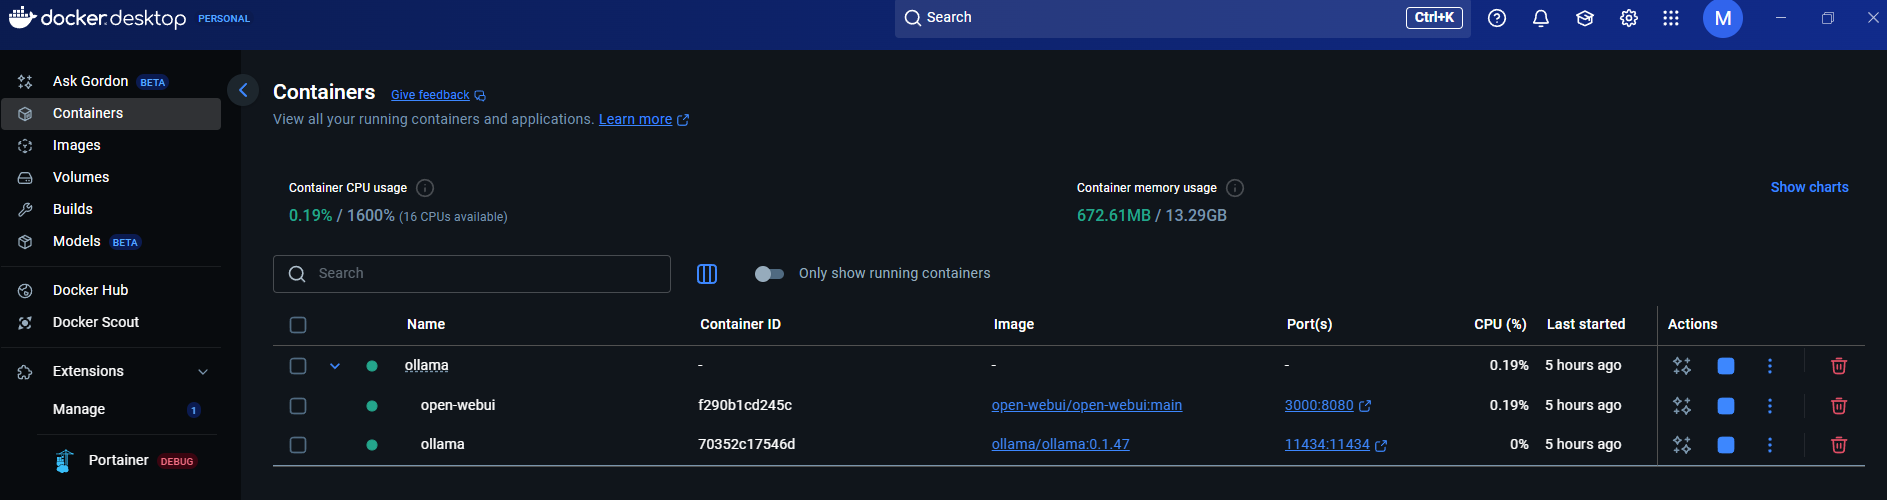Open Settings gear icon

[1629, 18]
